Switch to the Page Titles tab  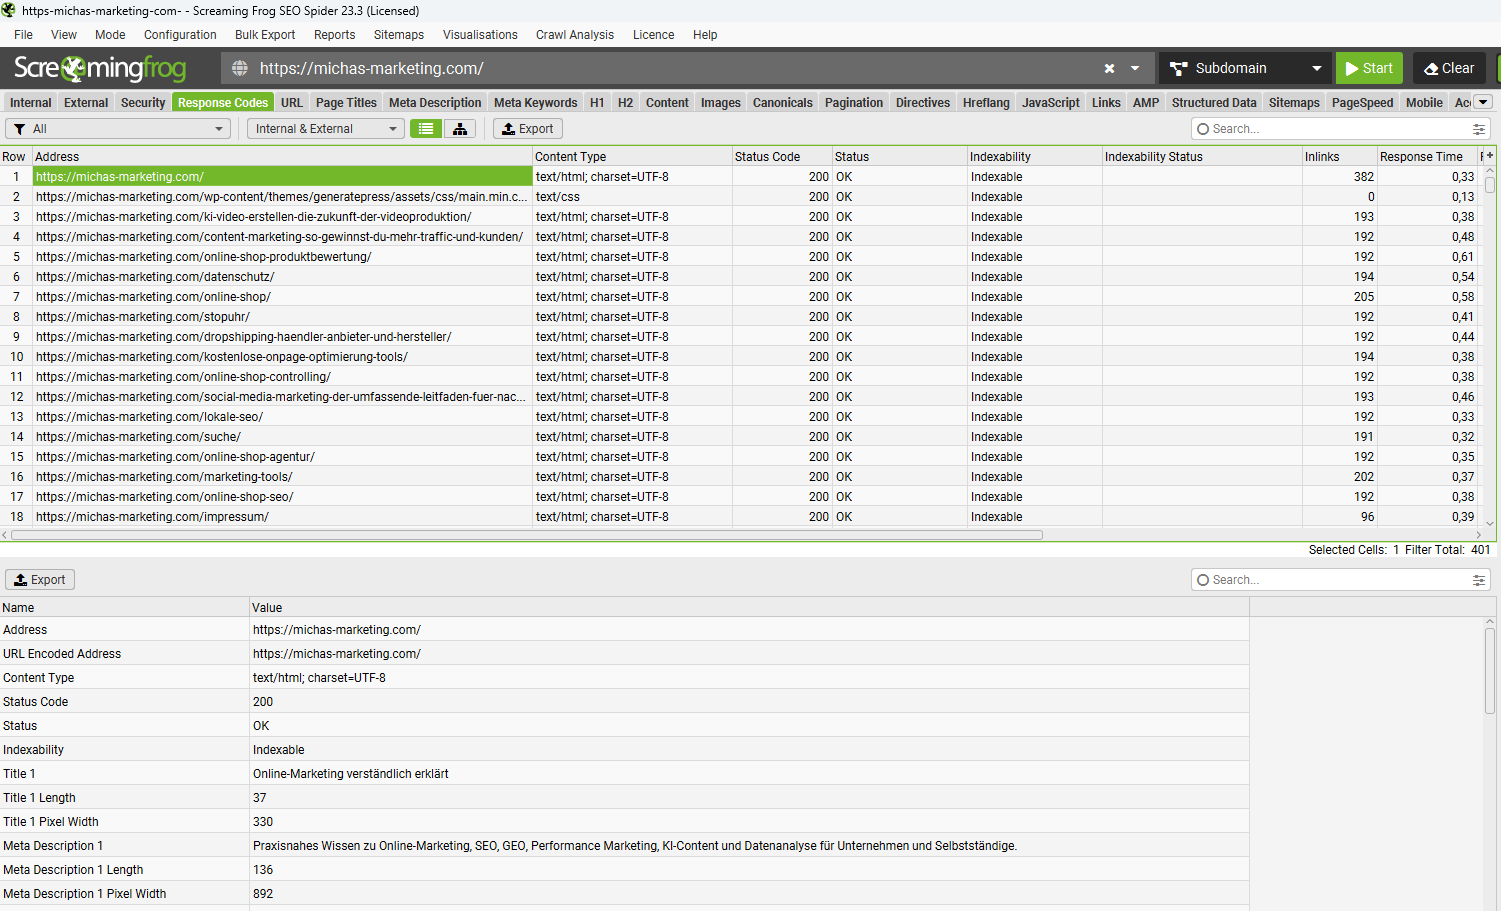tap(346, 102)
